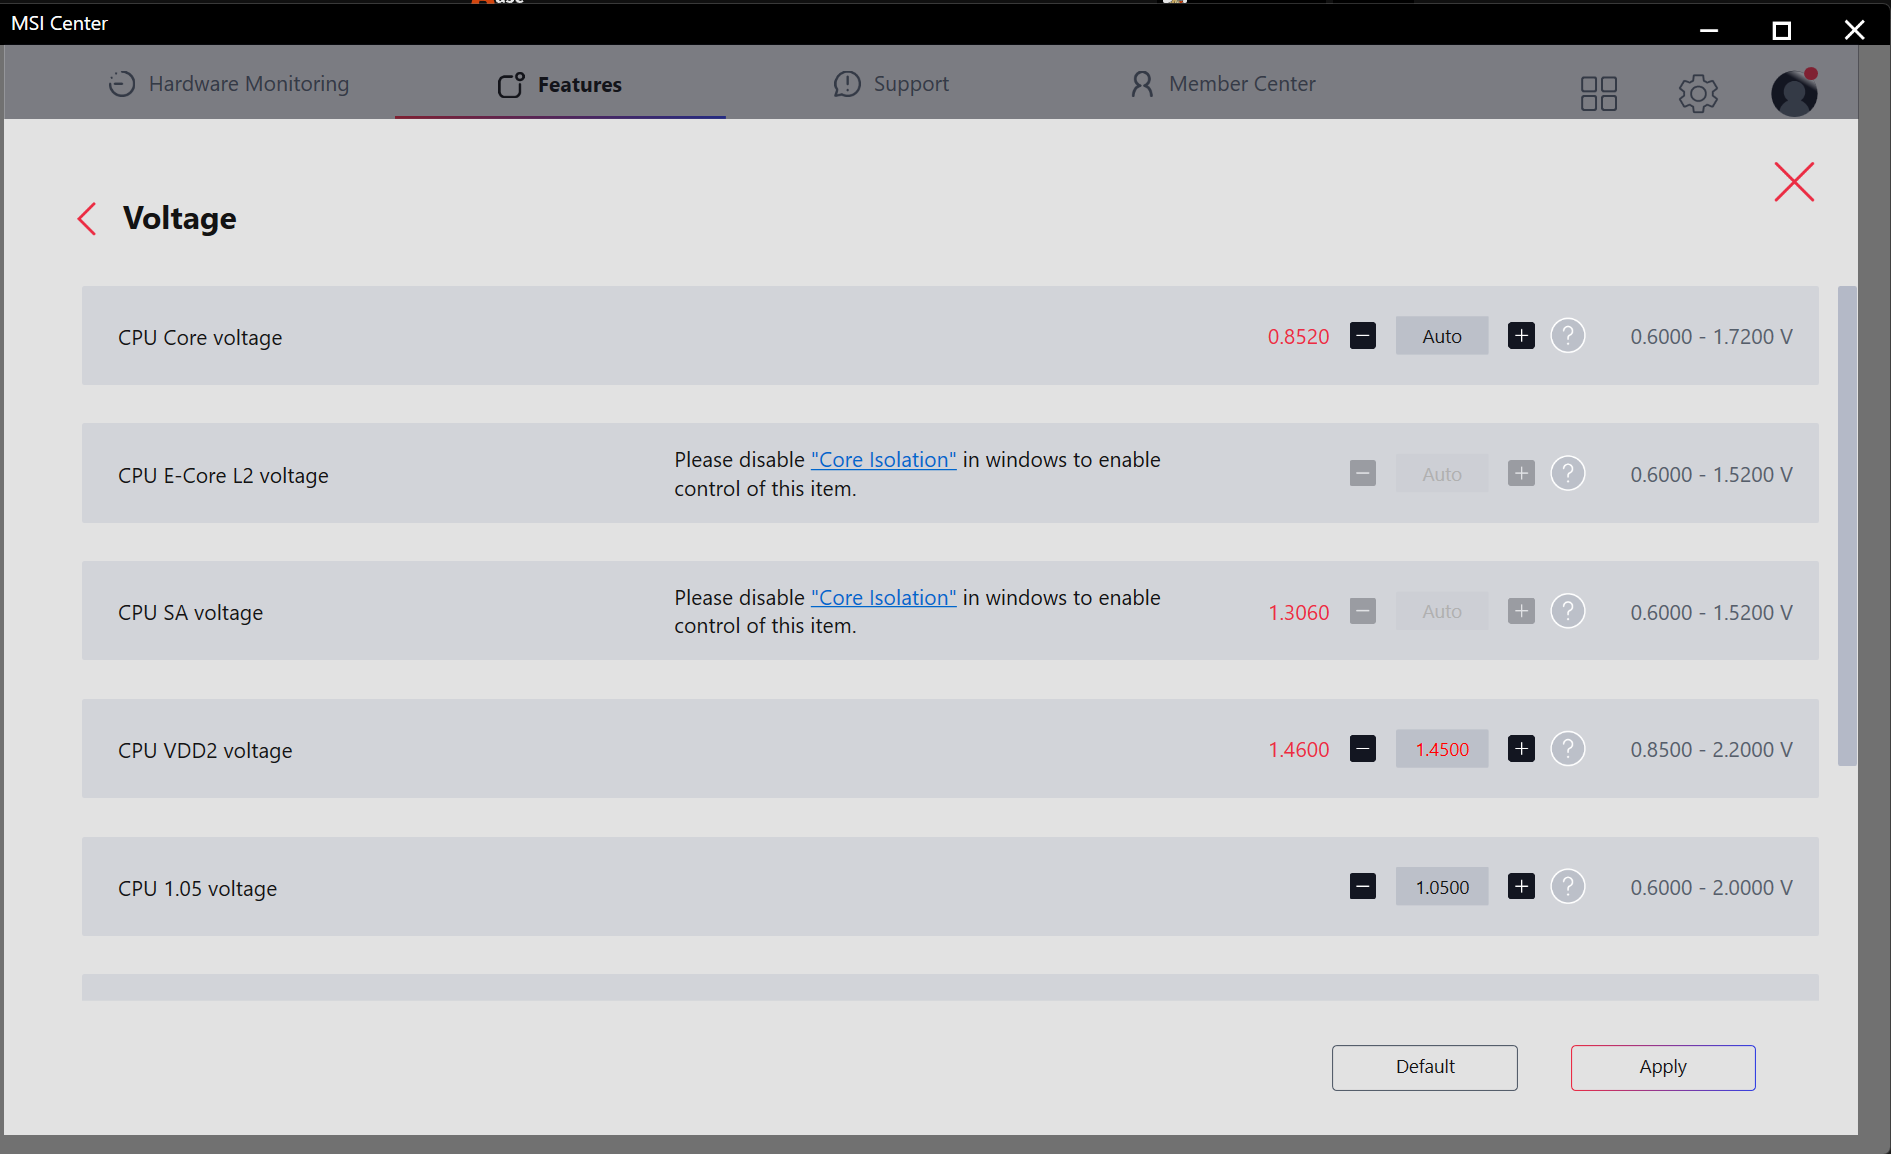Screen dimensions: 1891x1154
Task: Click minus button for CPU E-Core L2 voltage
Action: tap(1362, 473)
